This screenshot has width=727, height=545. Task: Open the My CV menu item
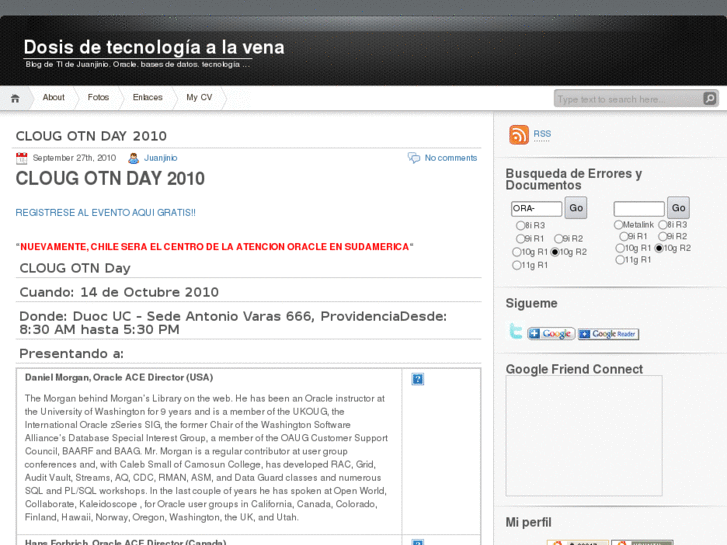199,97
